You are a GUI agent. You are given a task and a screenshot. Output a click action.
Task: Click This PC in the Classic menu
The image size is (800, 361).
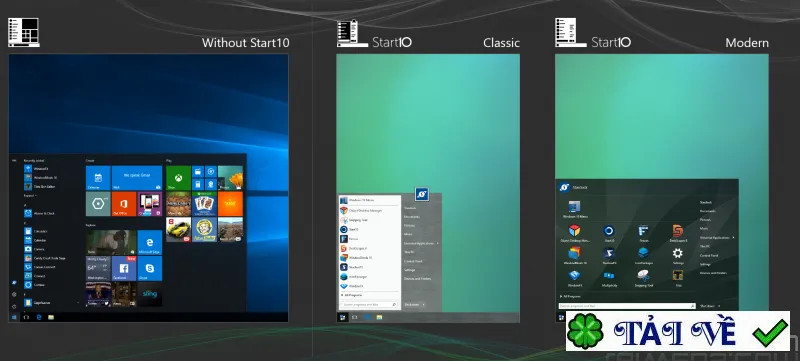pyautogui.click(x=409, y=252)
